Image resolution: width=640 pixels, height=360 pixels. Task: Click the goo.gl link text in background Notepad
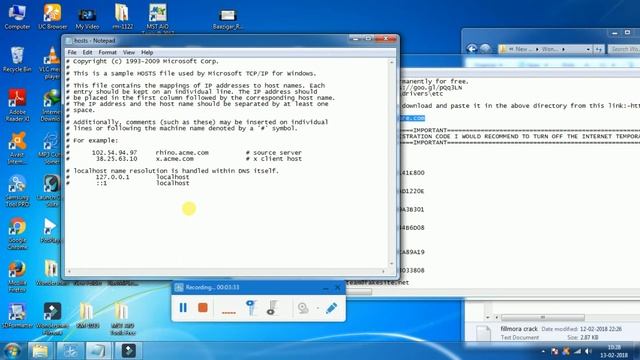432,87
